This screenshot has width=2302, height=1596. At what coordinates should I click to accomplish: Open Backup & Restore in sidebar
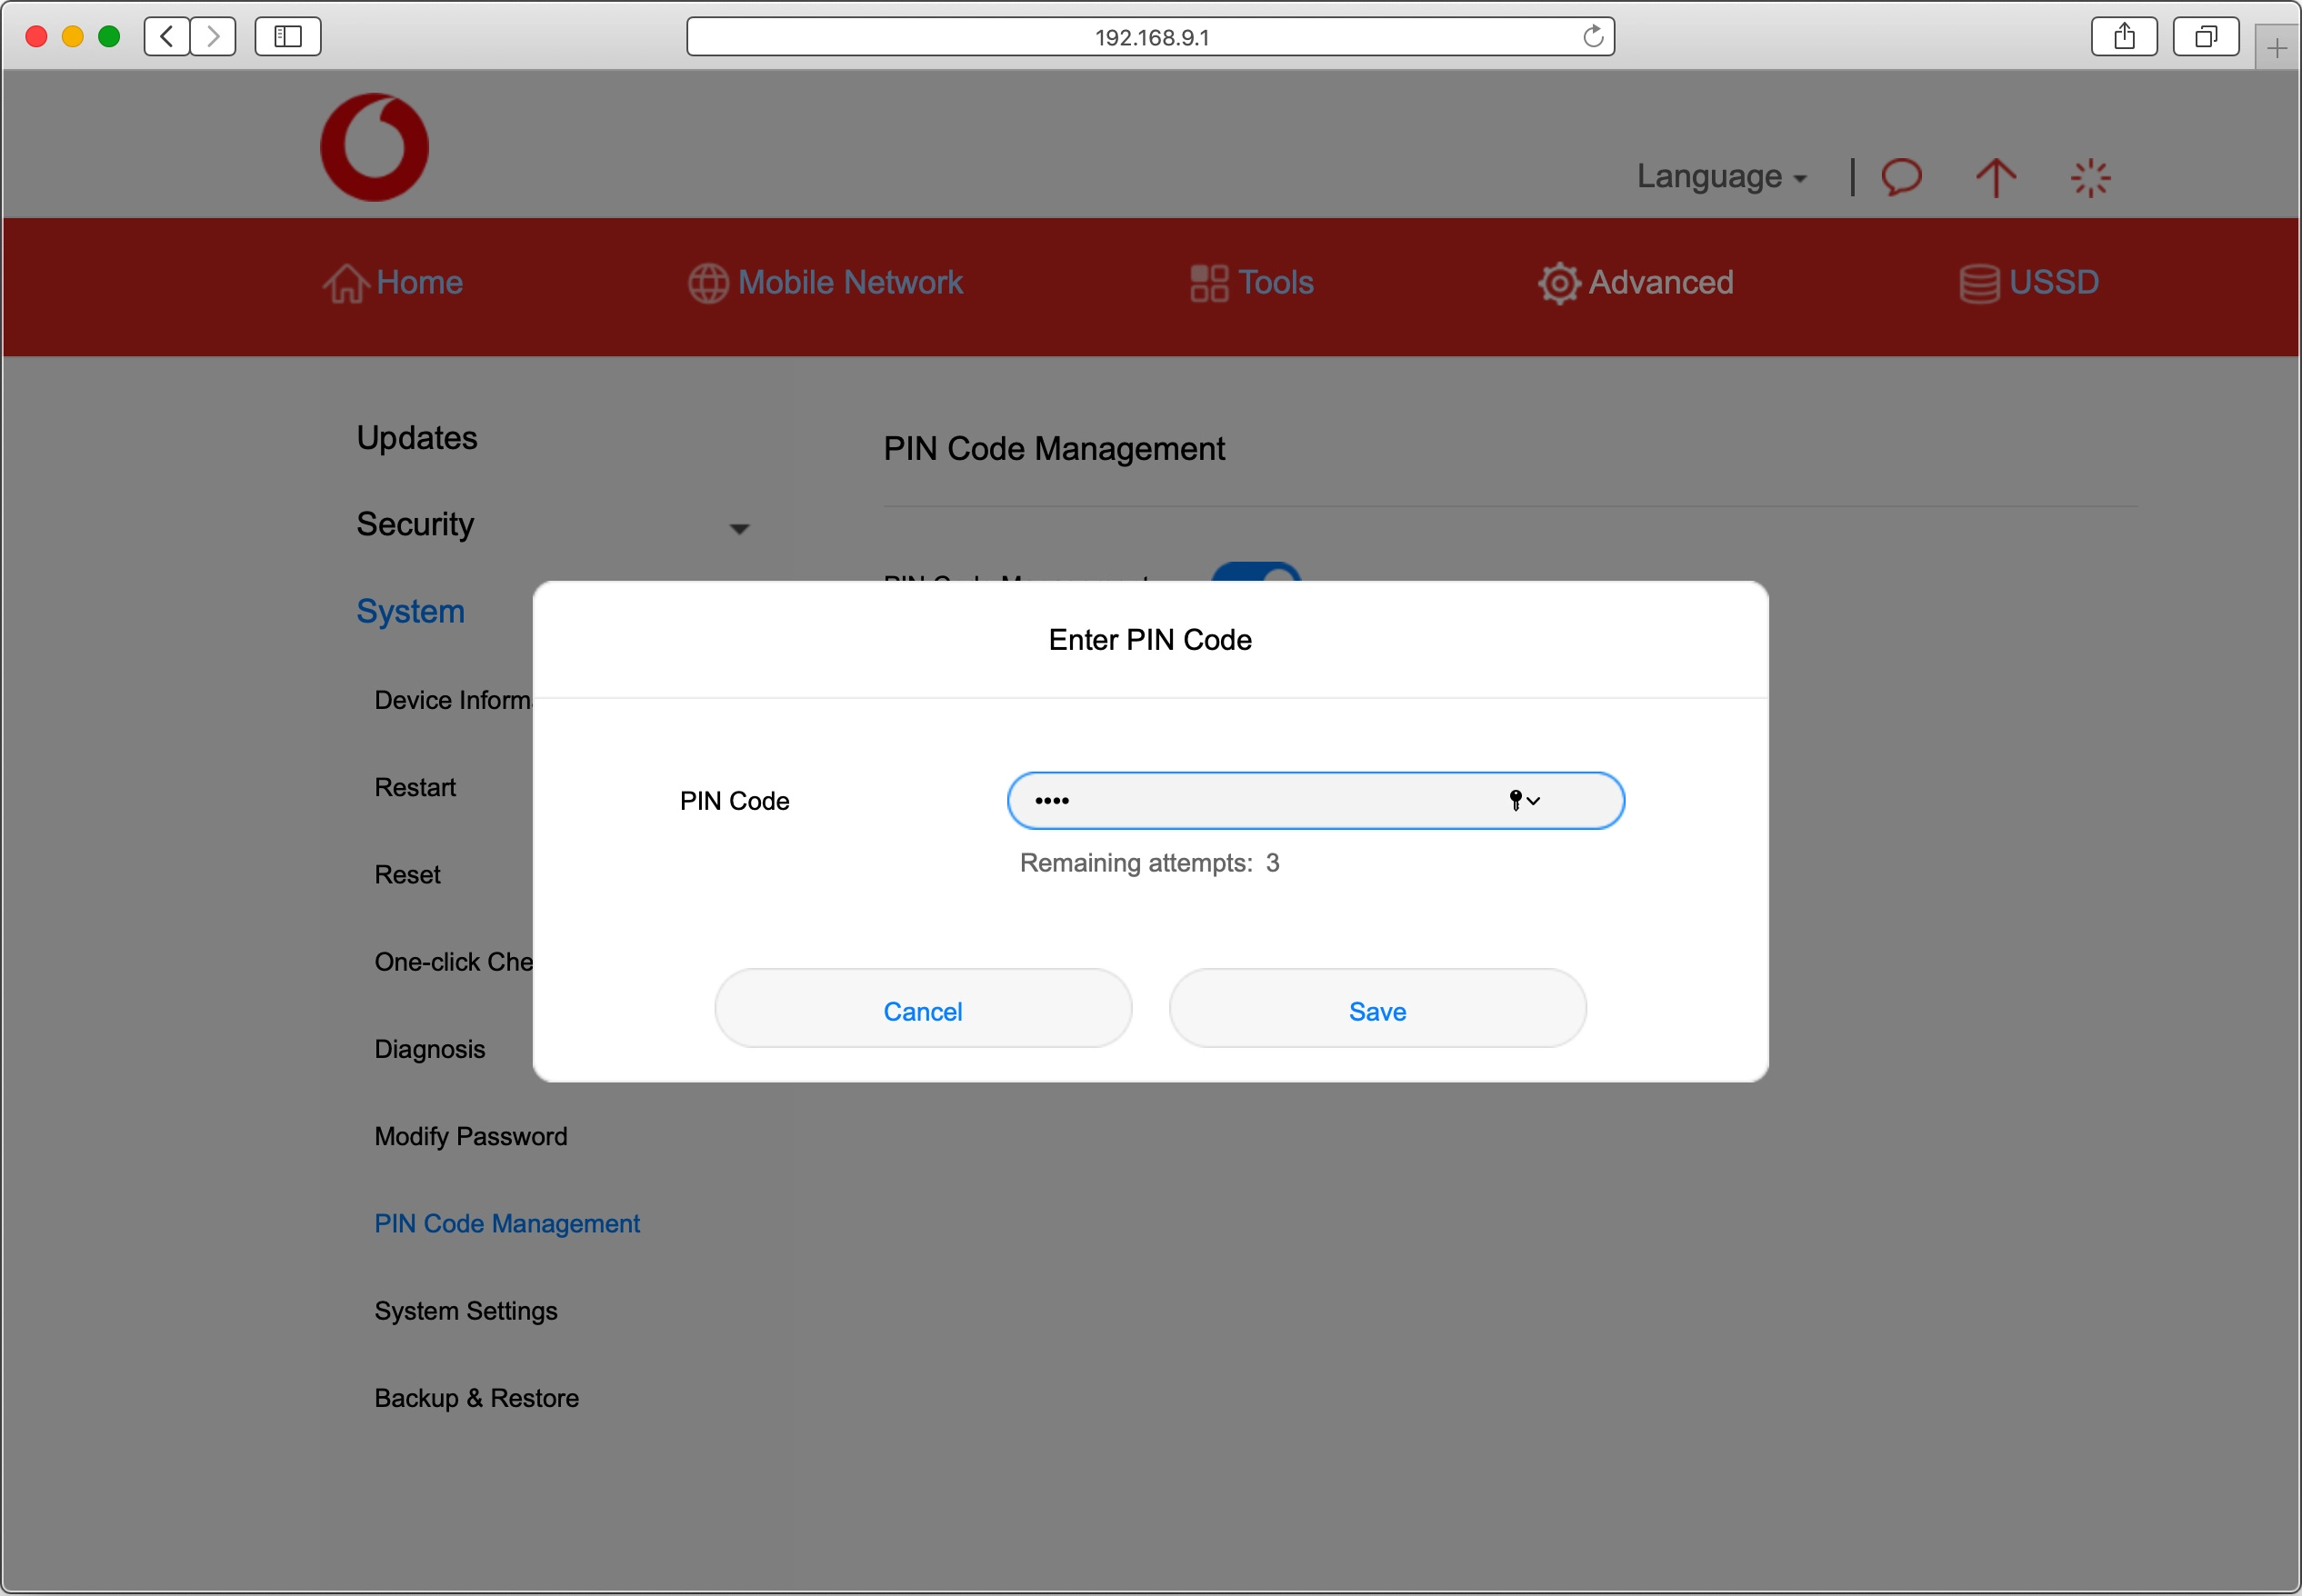click(476, 1397)
